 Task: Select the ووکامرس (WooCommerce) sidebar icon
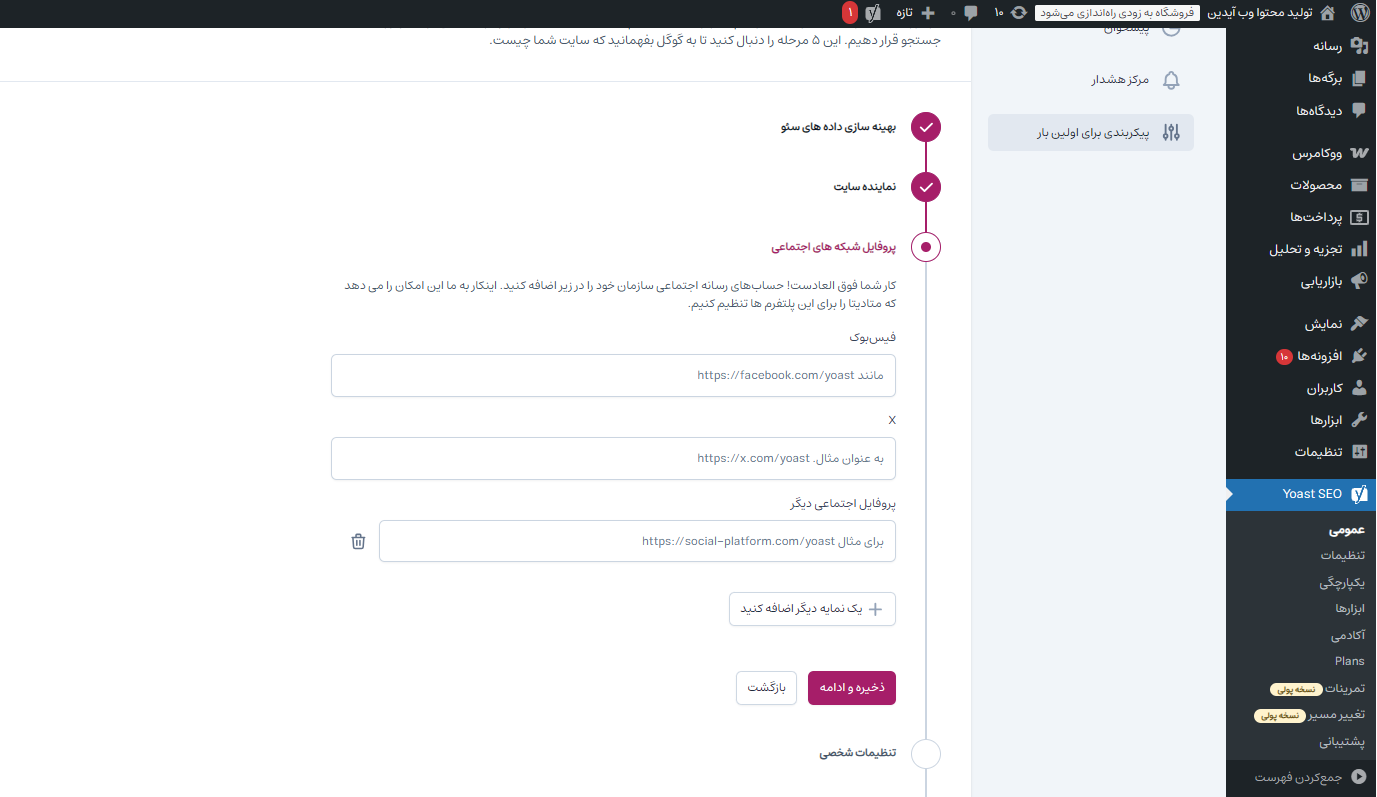click(1358, 152)
